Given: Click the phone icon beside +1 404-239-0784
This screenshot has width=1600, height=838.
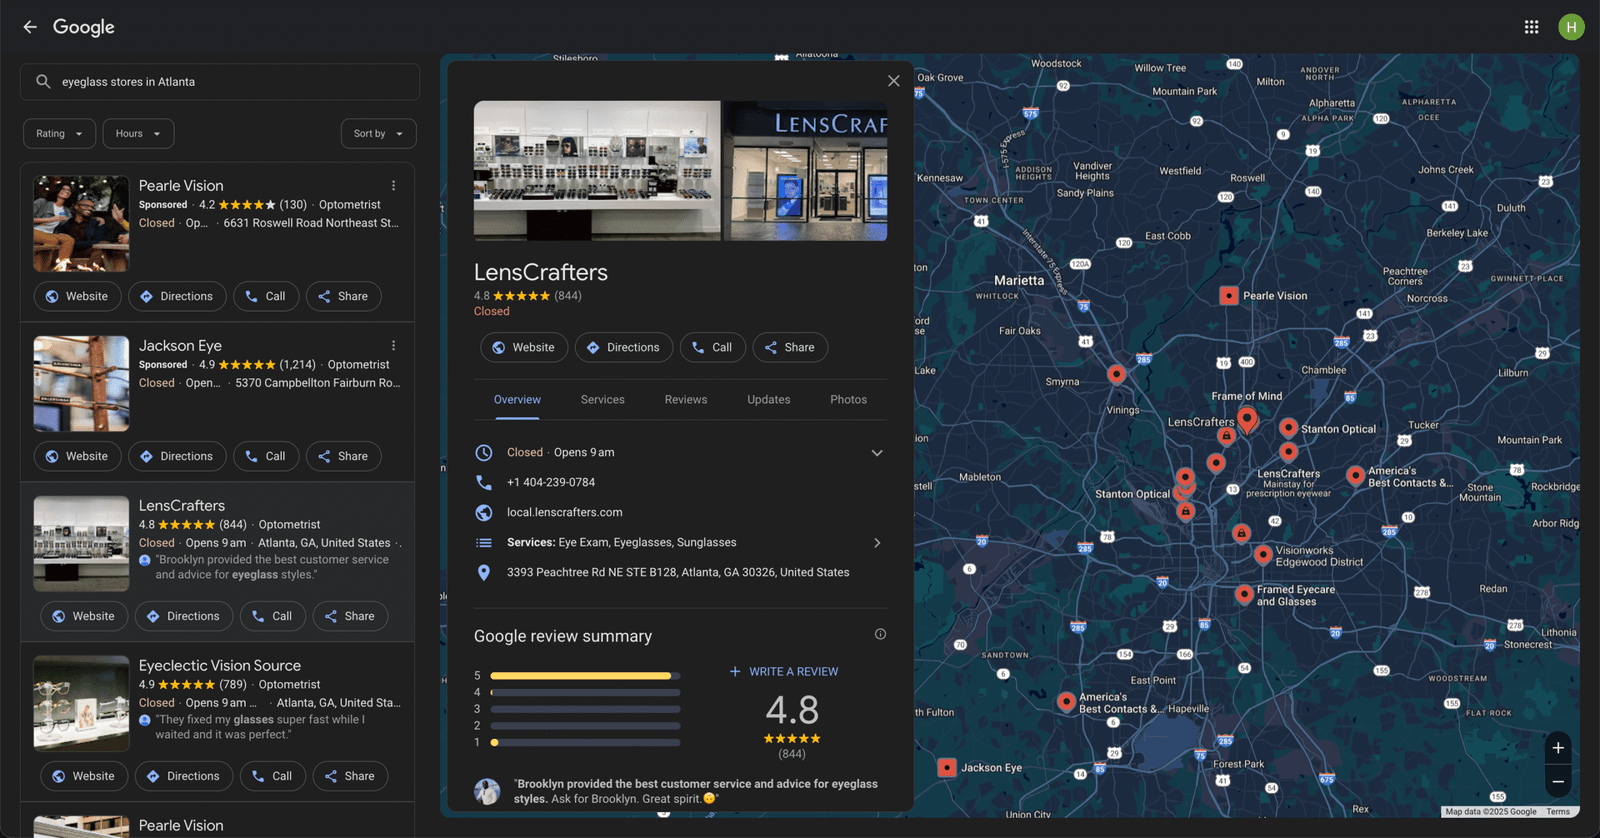Looking at the screenshot, I should [484, 482].
